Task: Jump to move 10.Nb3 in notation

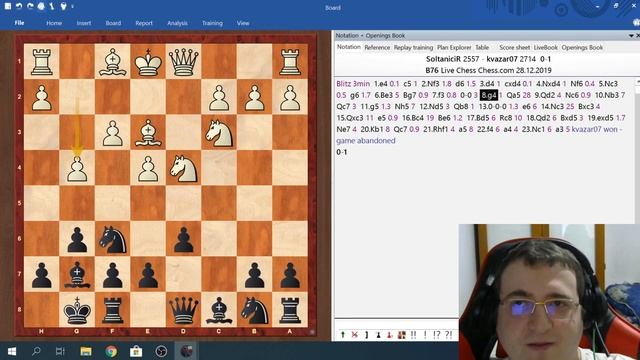Action: click(607, 95)
